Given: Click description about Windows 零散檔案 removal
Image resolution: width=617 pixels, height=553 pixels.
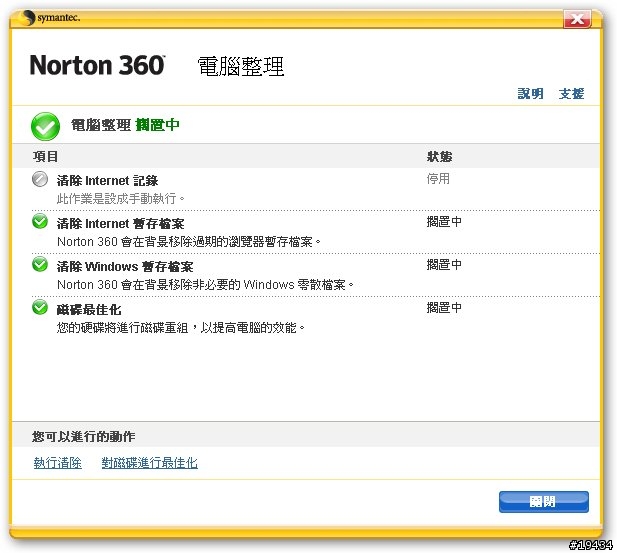Looking at the screenshot, I should [x=205, y=284].
